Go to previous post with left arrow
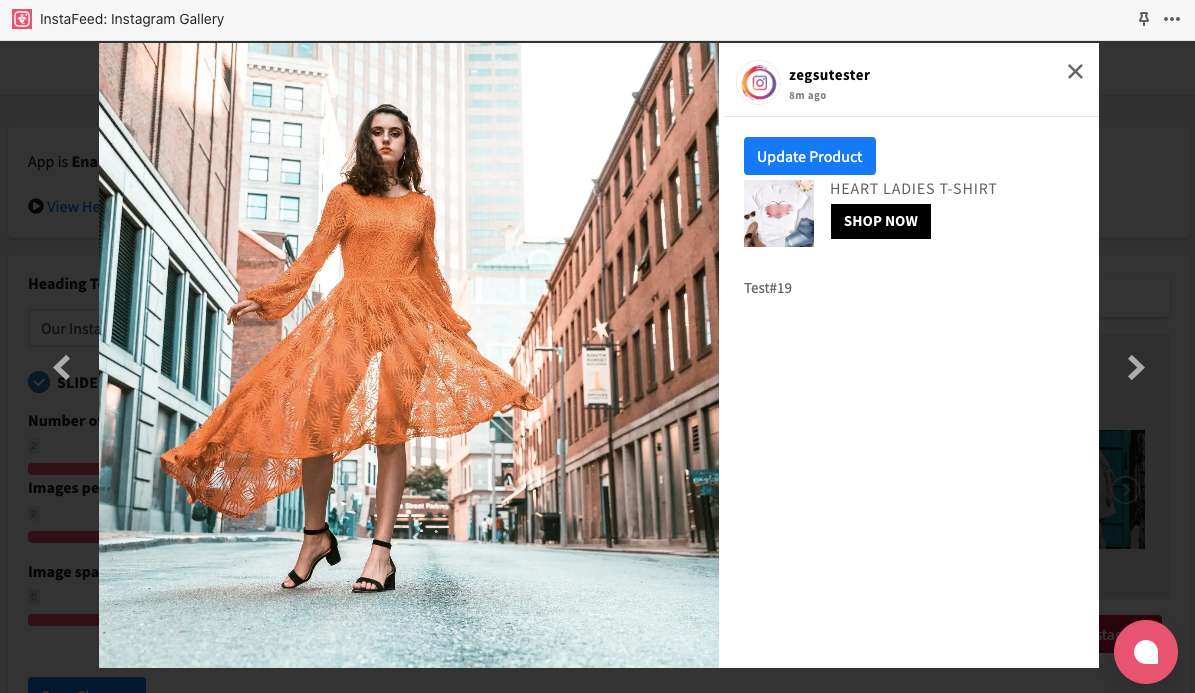The height and width of the screenshot is (693, 1195). (x=62, y=368)
